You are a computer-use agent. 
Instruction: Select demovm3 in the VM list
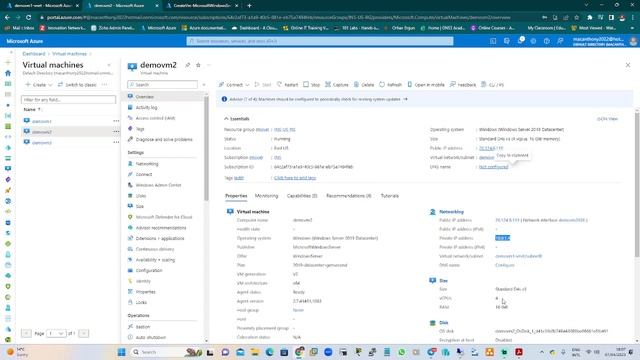[x=42, y=142]
